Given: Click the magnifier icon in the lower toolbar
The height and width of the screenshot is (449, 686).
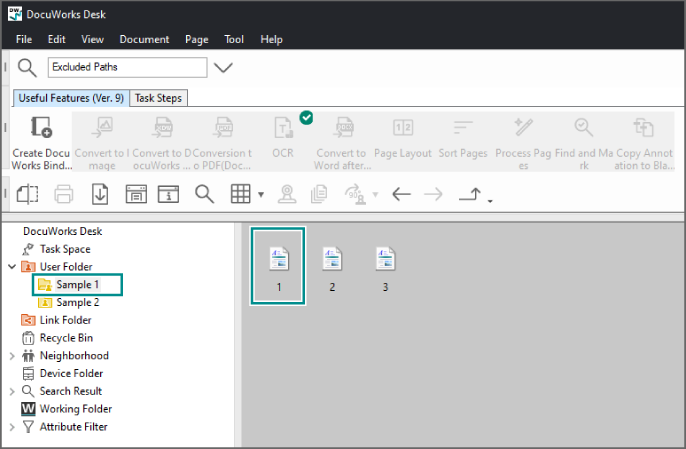Looking at the screenshot, I should (204, 194).
